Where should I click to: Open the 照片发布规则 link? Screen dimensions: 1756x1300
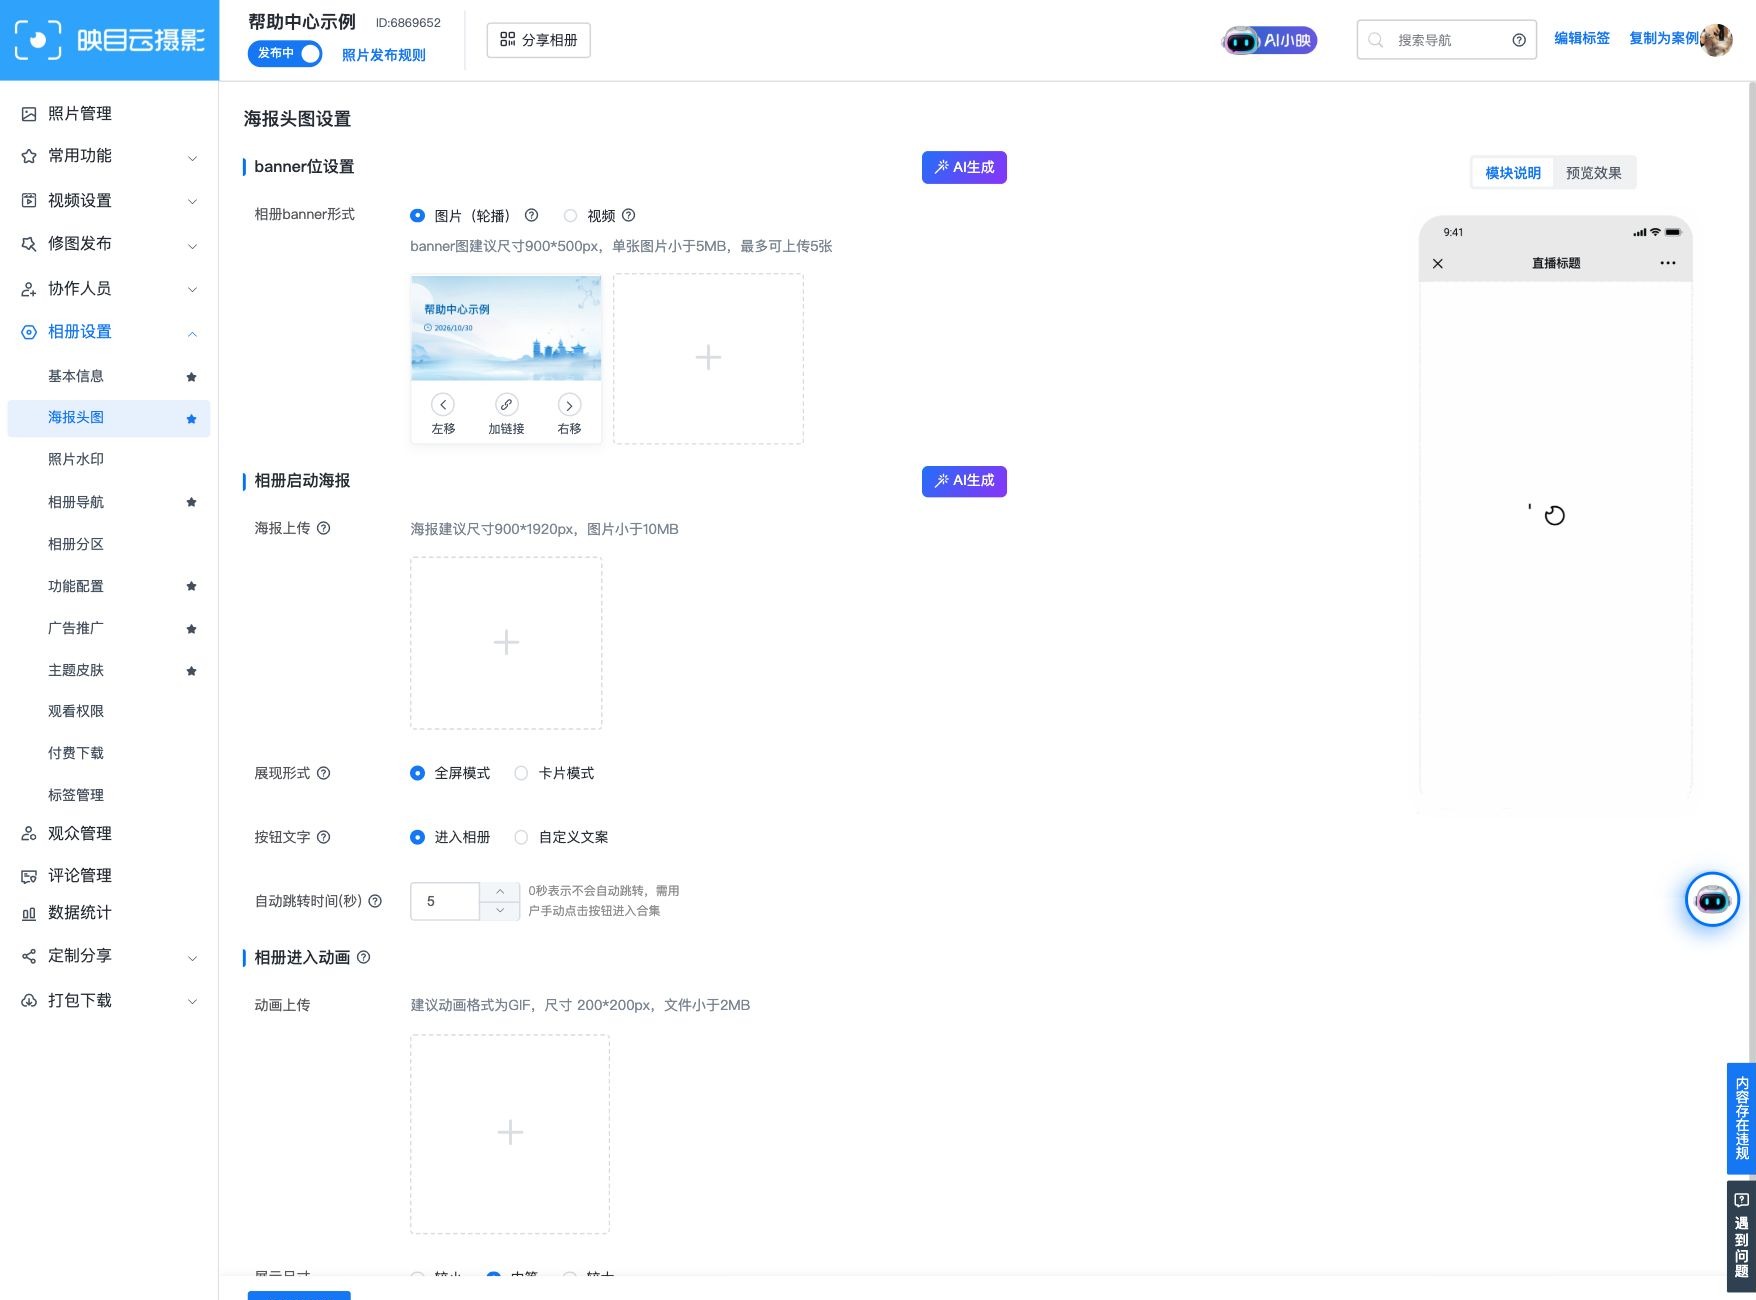[384, 55]
